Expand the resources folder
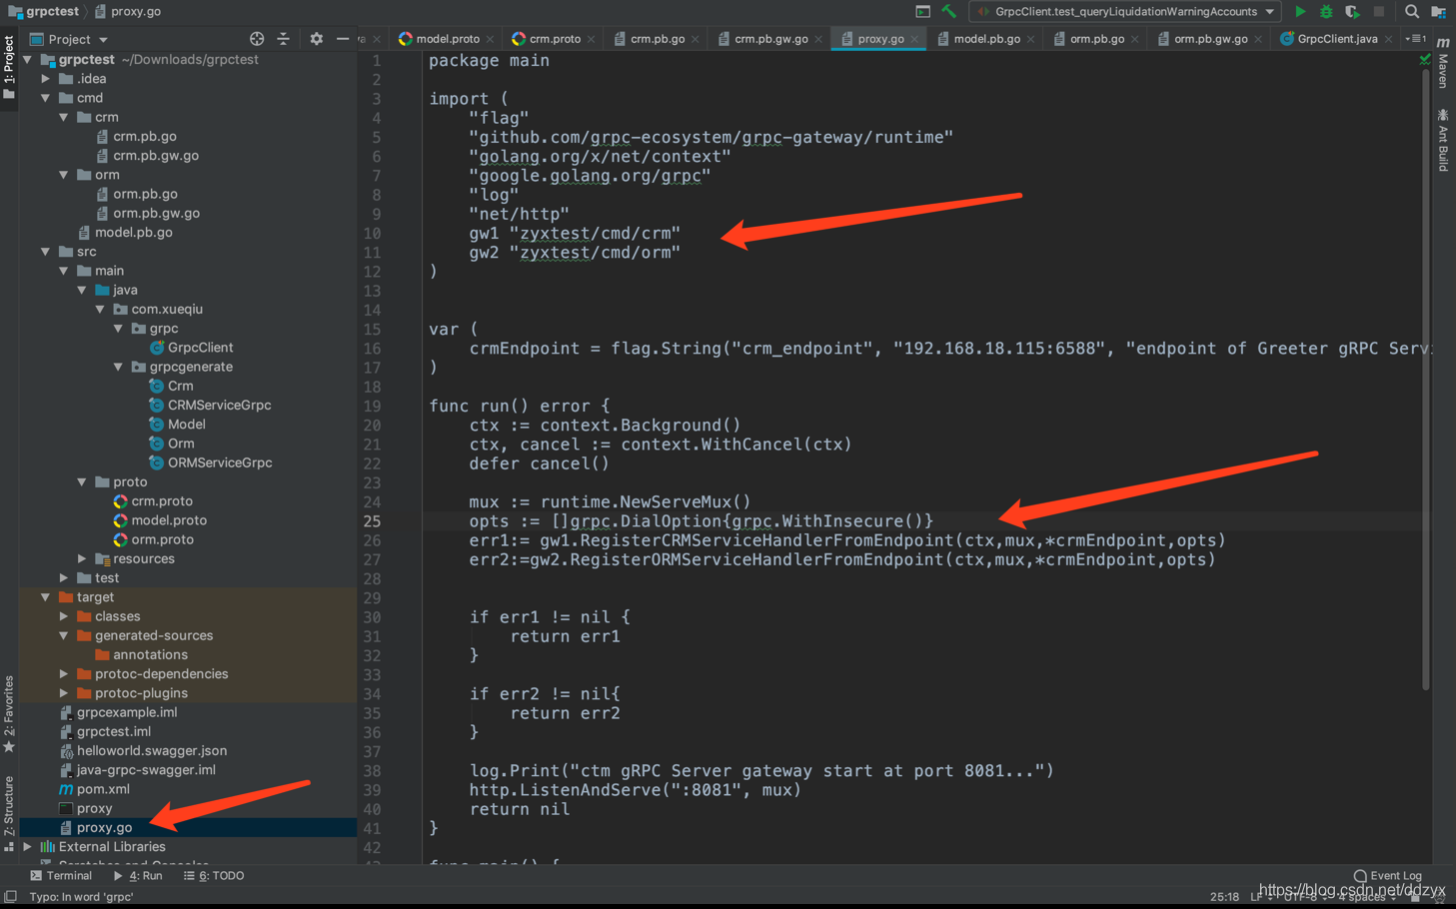 pyautogui.click(x=82, y=559)
